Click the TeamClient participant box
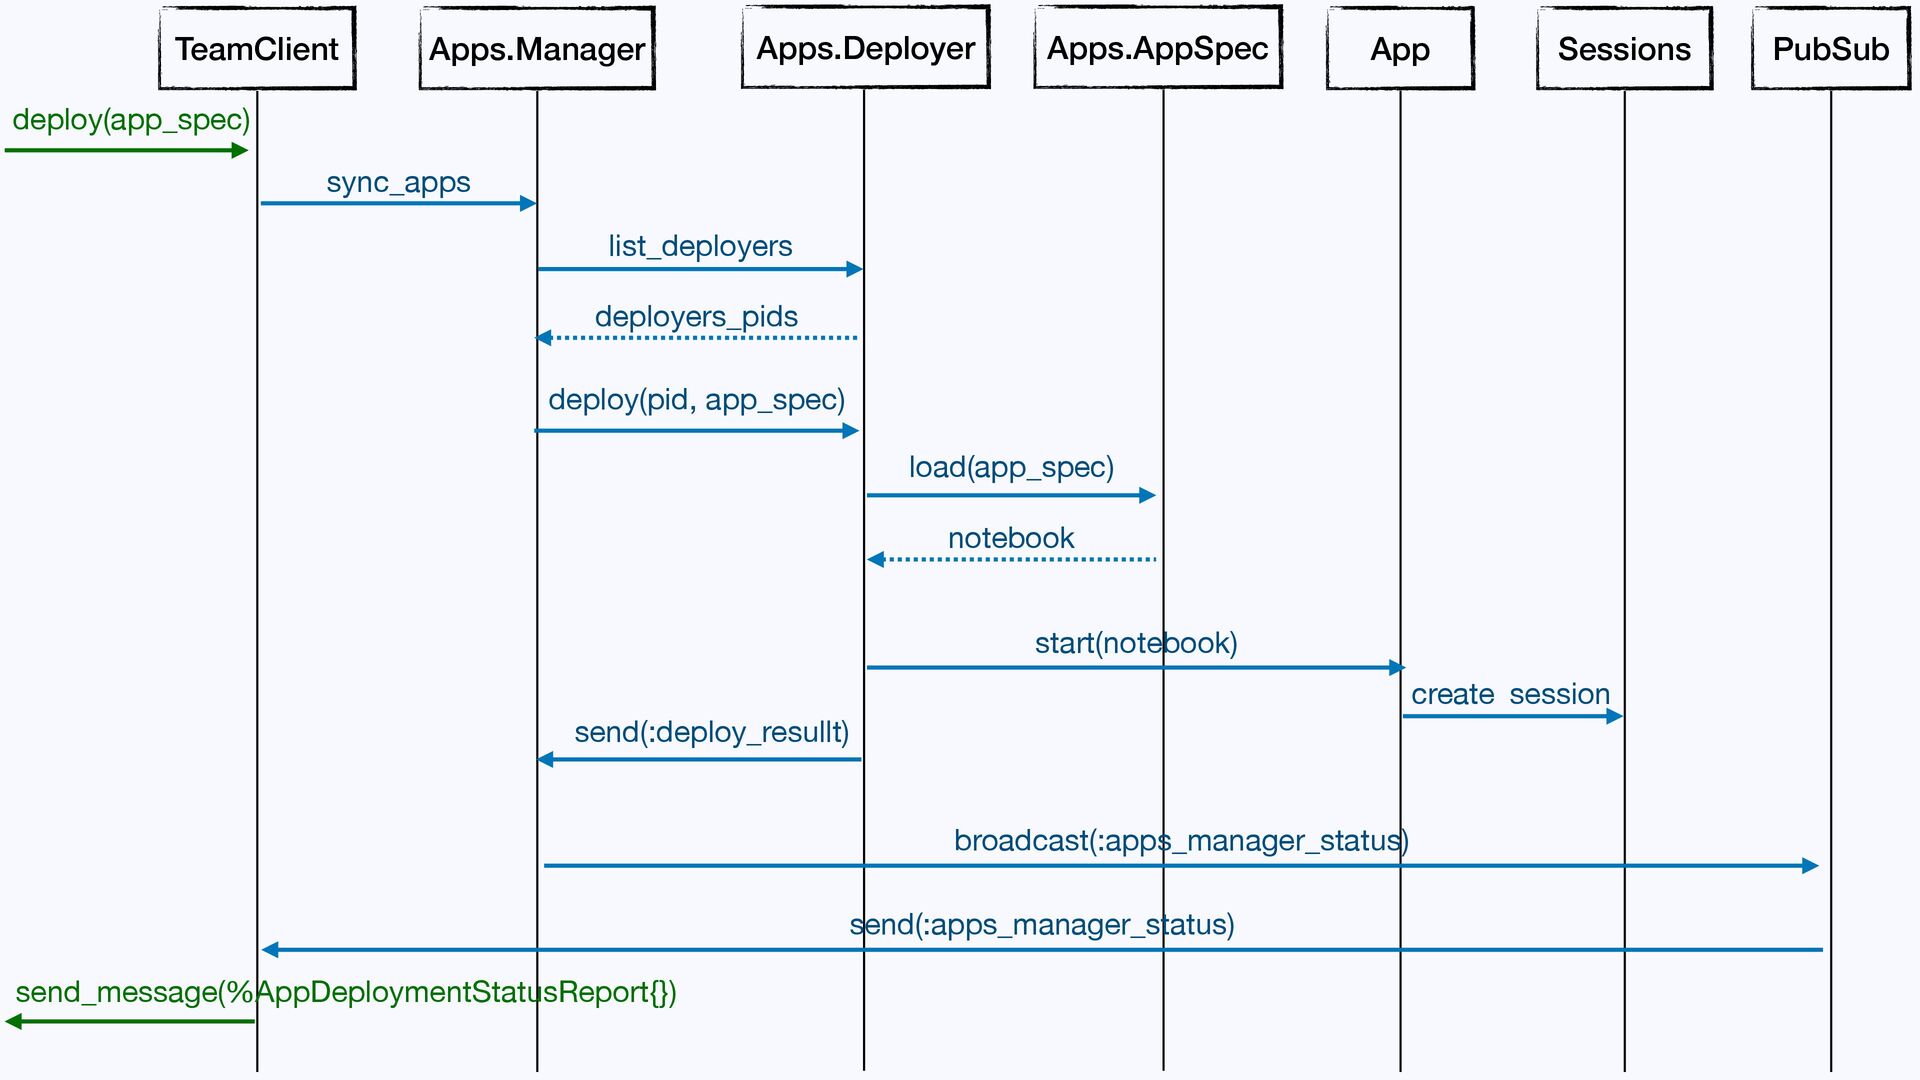This screenshot has height=1080, width=1920. coord(257,49)
